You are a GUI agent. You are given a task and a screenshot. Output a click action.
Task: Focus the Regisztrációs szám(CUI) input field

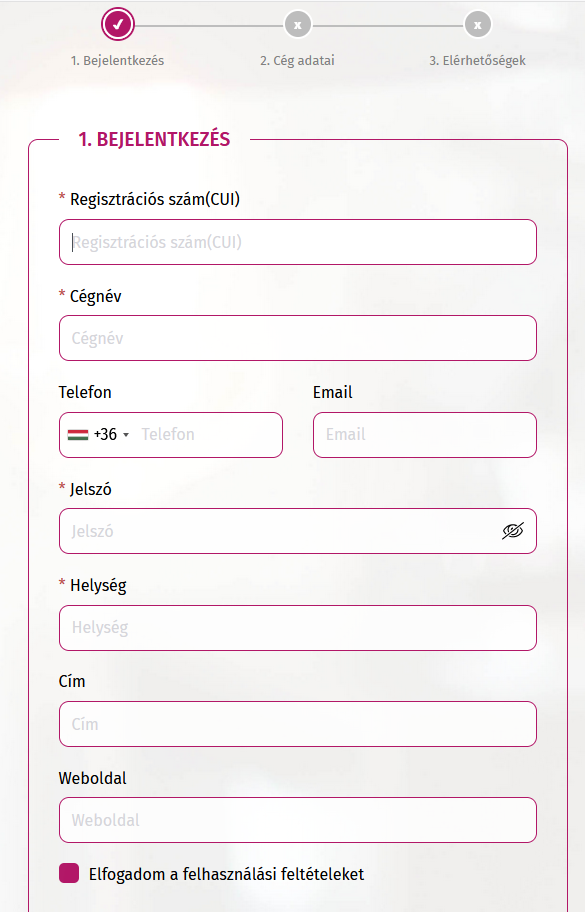coord(298,242)
